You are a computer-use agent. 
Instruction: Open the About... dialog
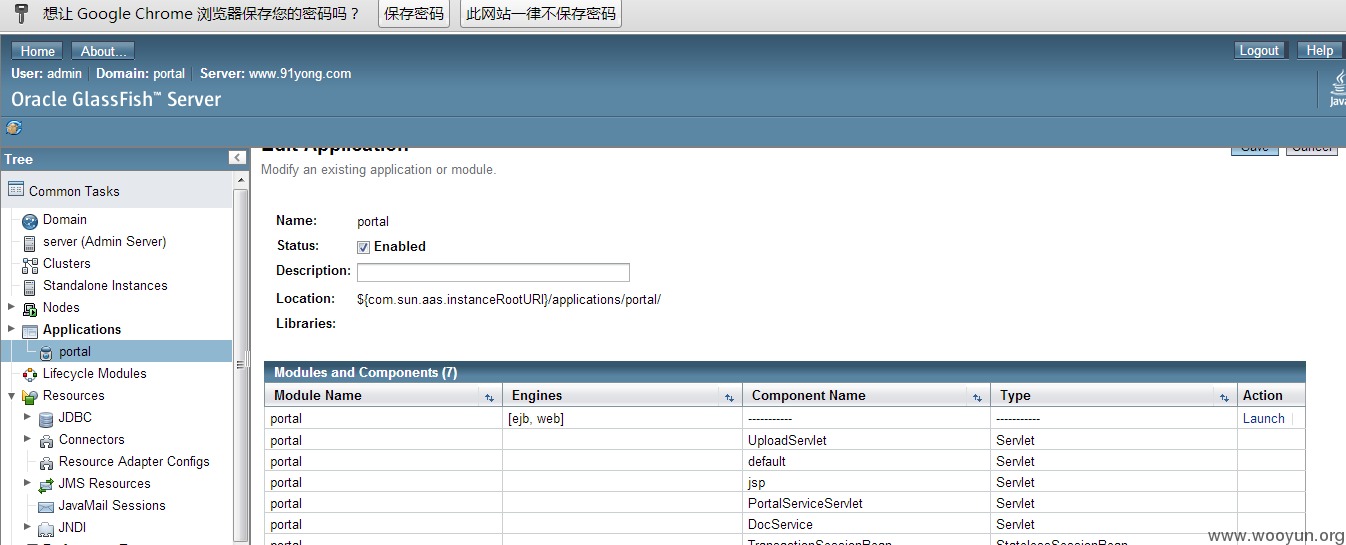(103, 51)
